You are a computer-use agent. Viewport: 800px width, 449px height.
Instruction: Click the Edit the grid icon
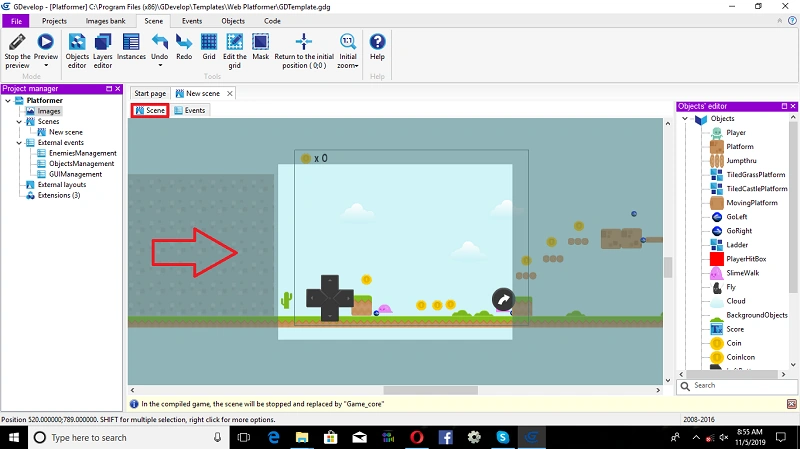tap(234, 42)
